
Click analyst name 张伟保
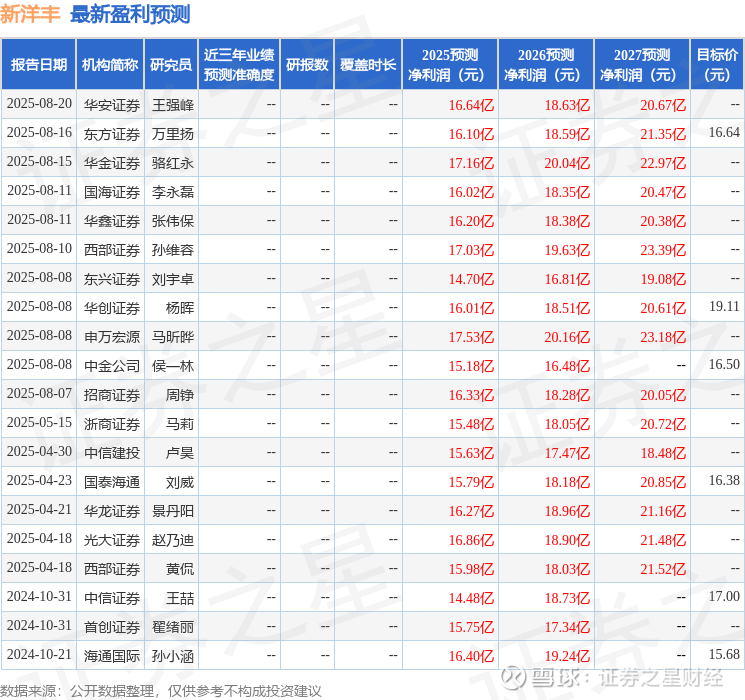point(172,221)
